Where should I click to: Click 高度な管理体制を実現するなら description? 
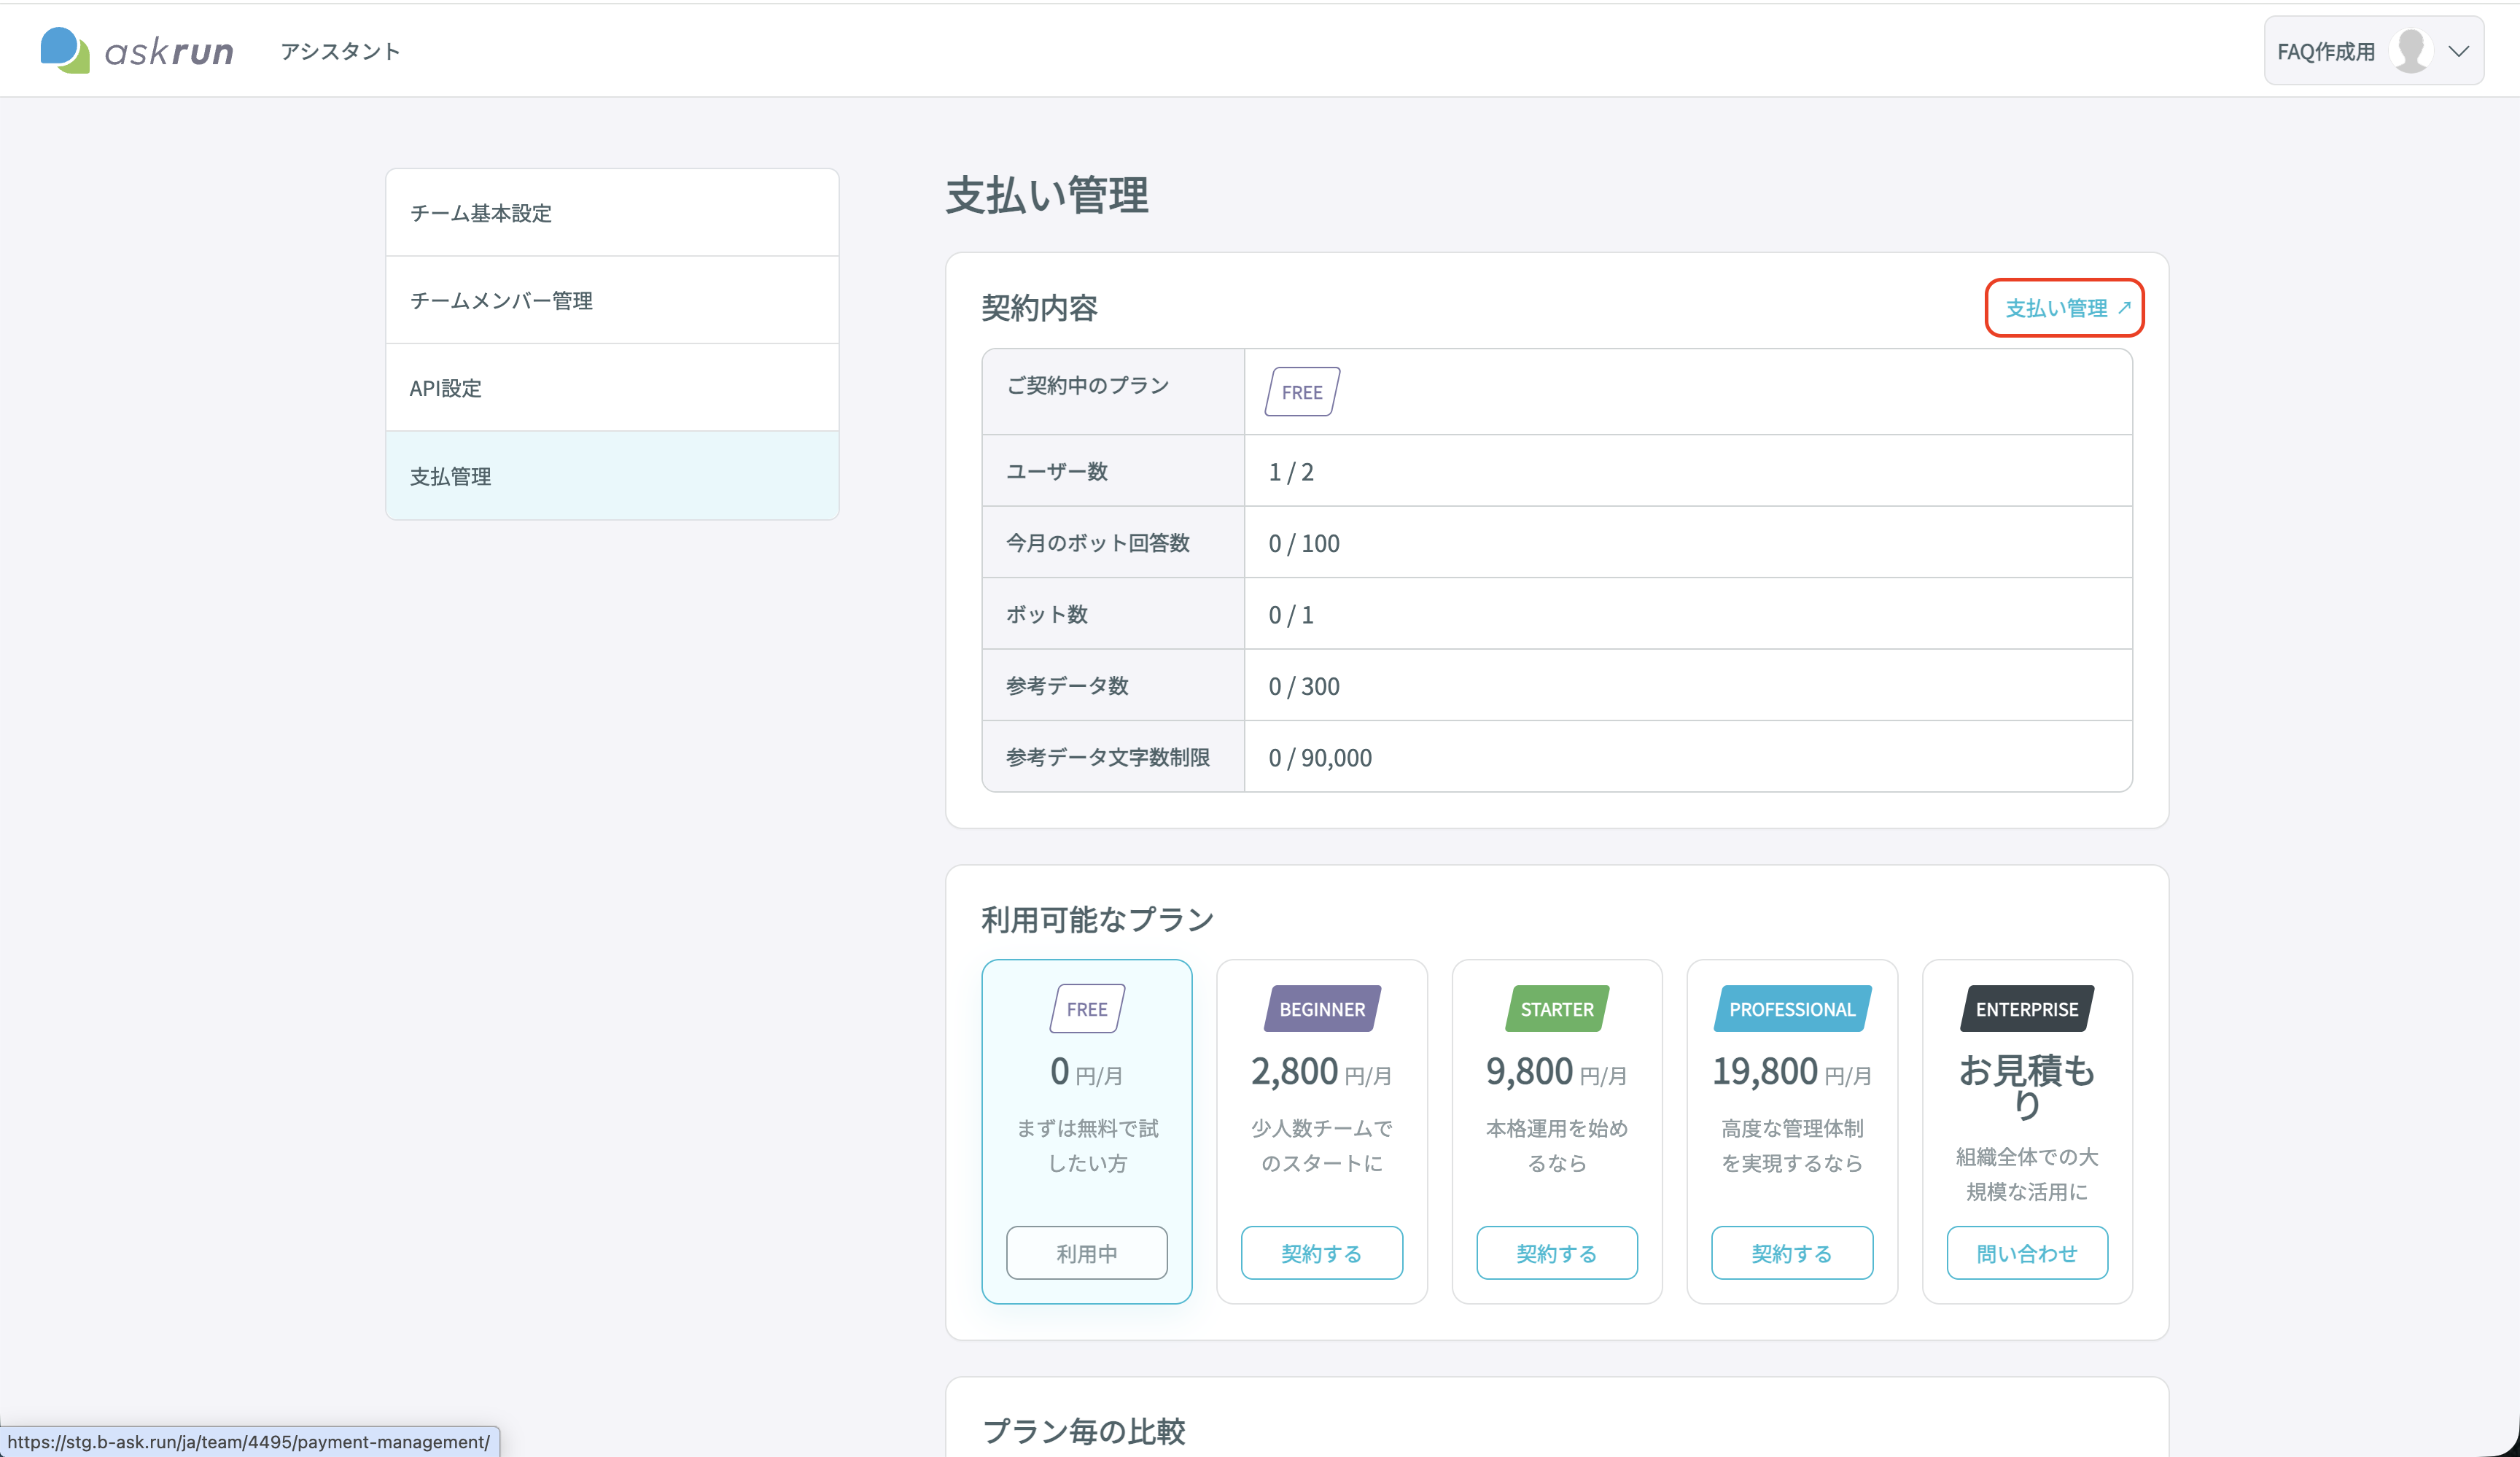(x=1792, y=1146)
